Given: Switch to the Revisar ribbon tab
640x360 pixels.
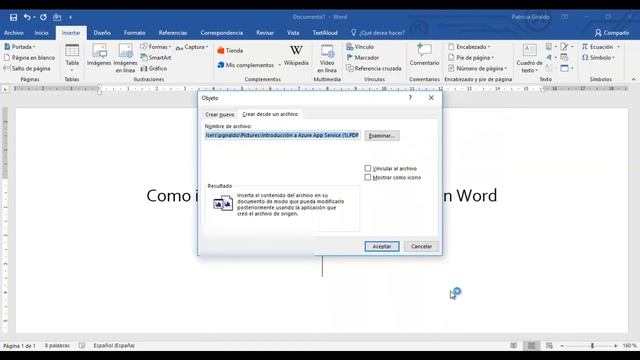Looking at the screenshot, I should pos(265,33).
